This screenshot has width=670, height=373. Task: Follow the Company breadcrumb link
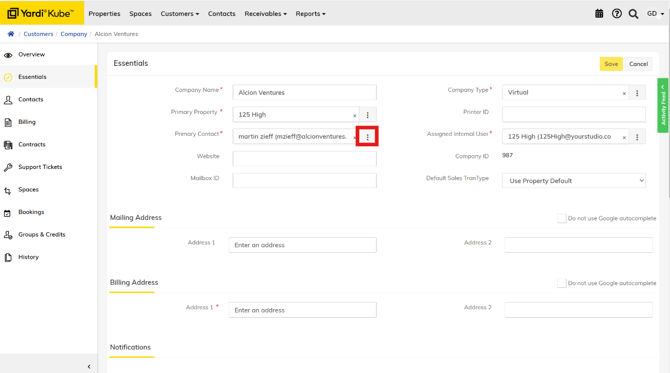click(73, 34)
